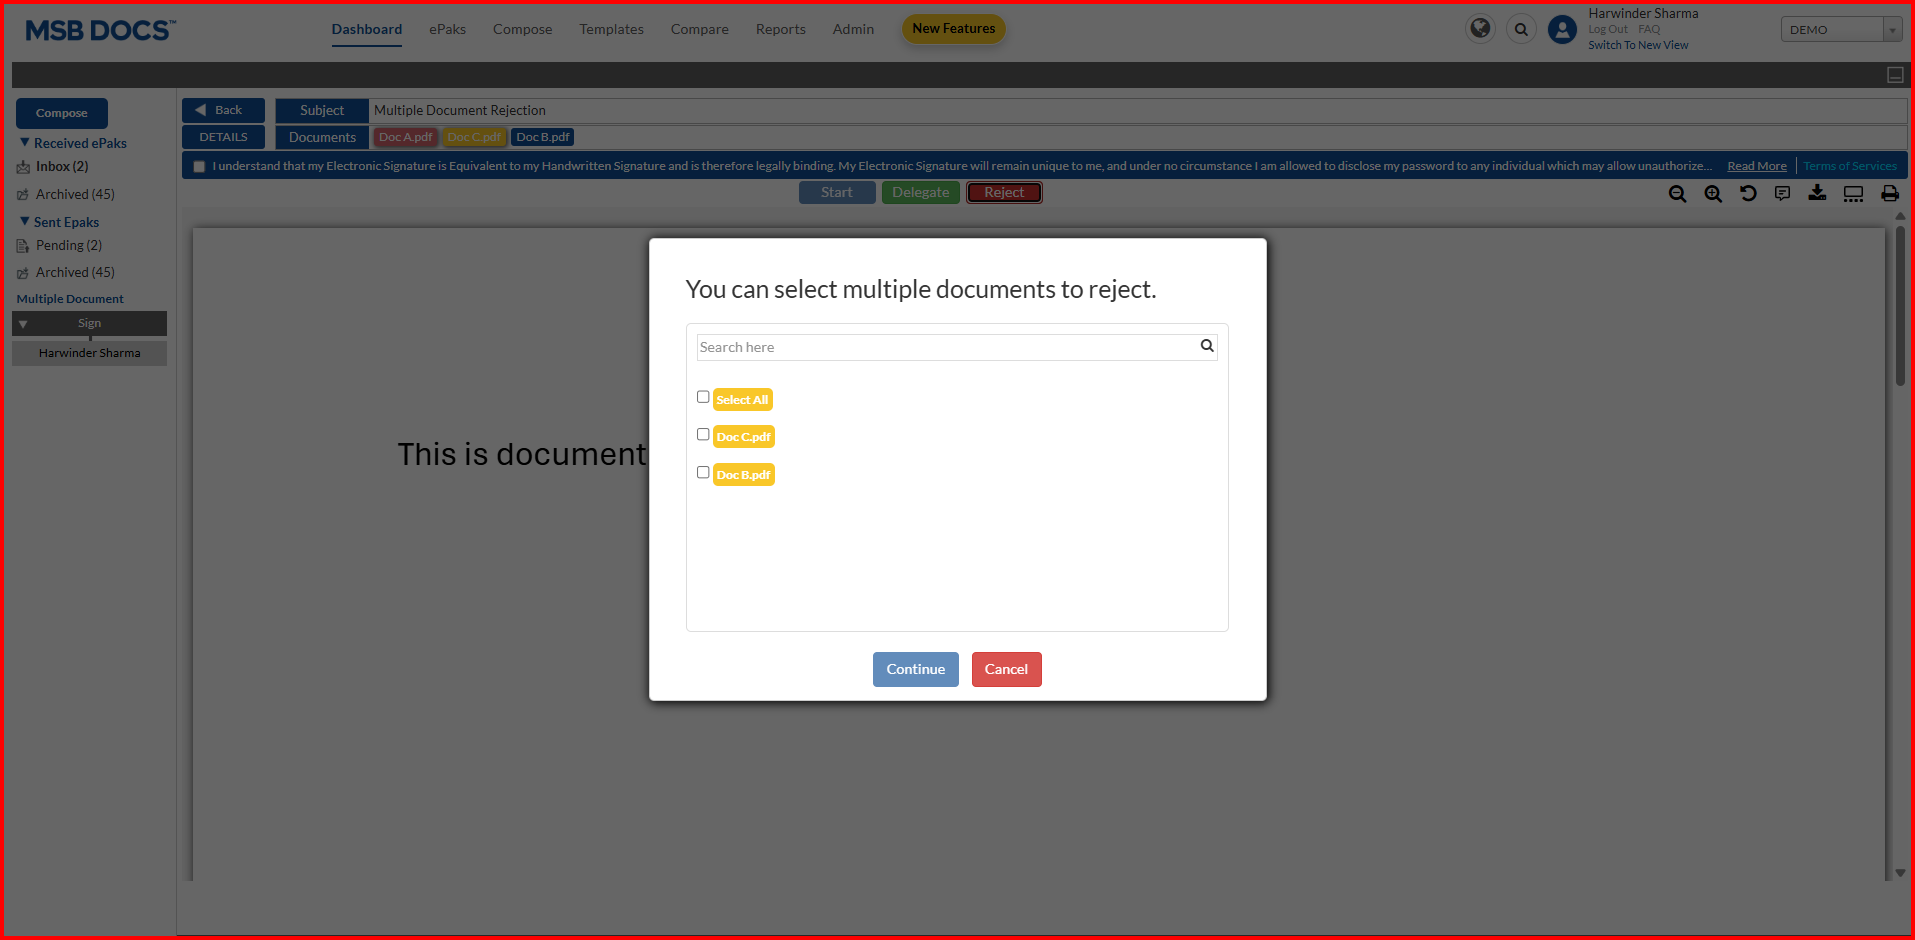Screen dimensions: 1915x940
Task: Click the Switch To New View link
Action: [1637, 46]
